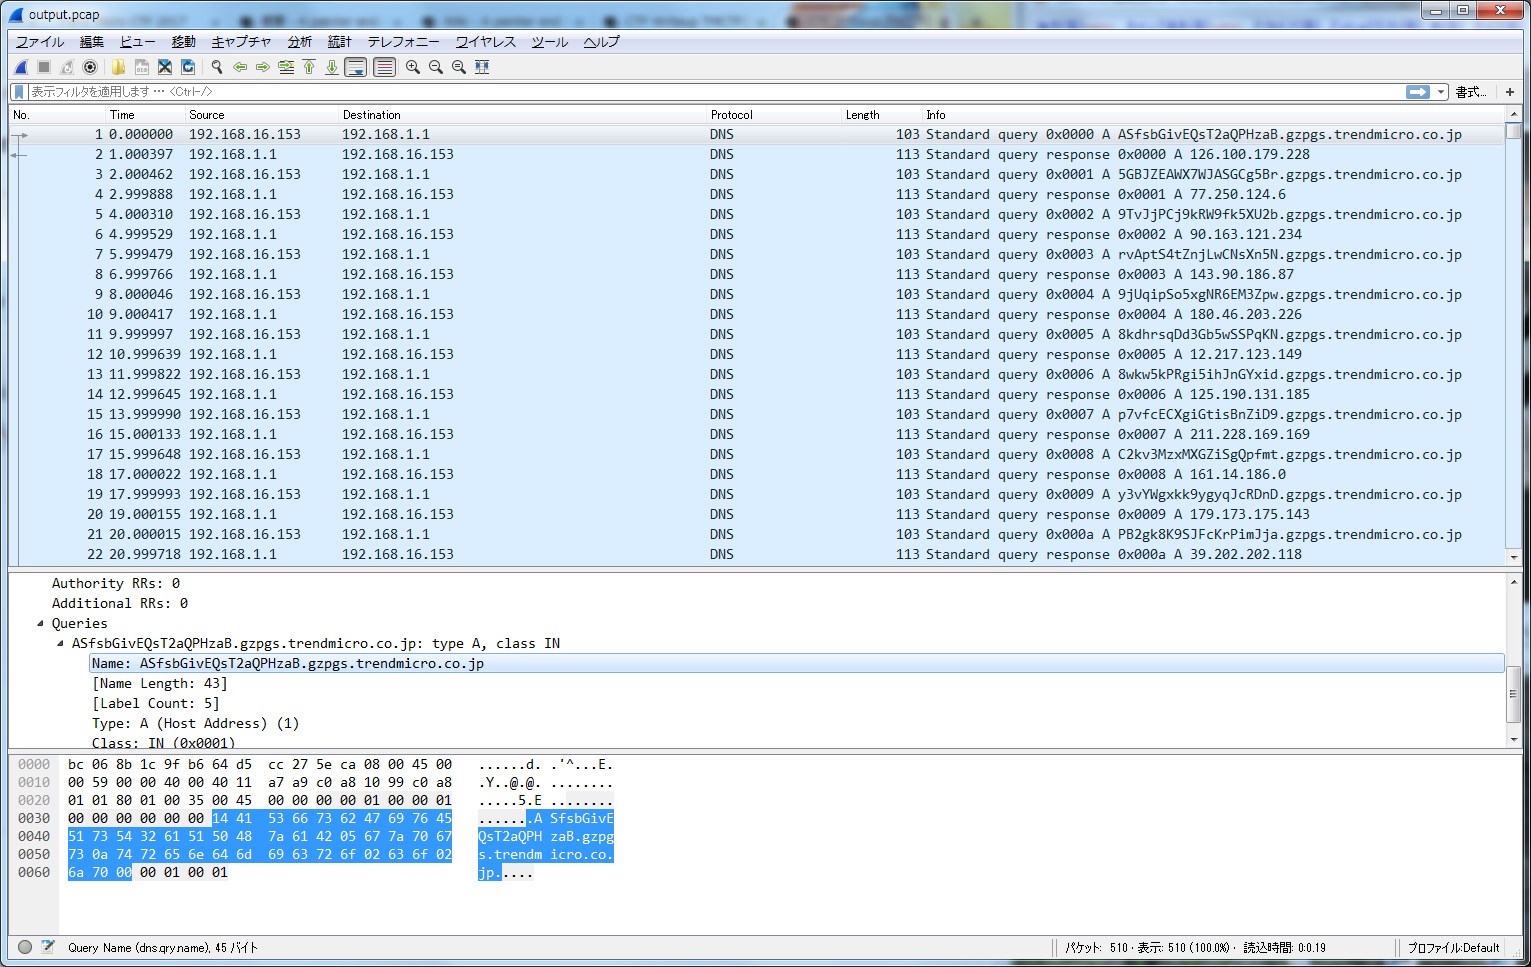Screen dimensions: 1531x967
Task: Sort packets by the Destination column
Action: tap(522, 115)
